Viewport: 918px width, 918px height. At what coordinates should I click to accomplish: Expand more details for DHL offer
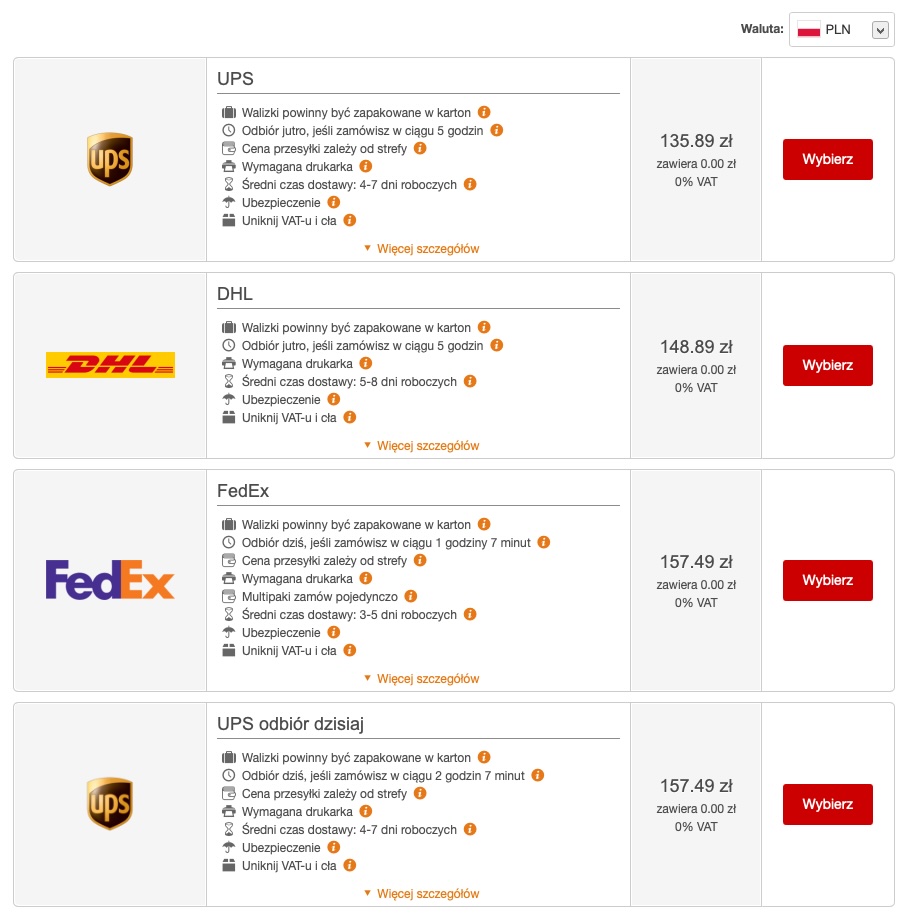[x=421, y=446]
